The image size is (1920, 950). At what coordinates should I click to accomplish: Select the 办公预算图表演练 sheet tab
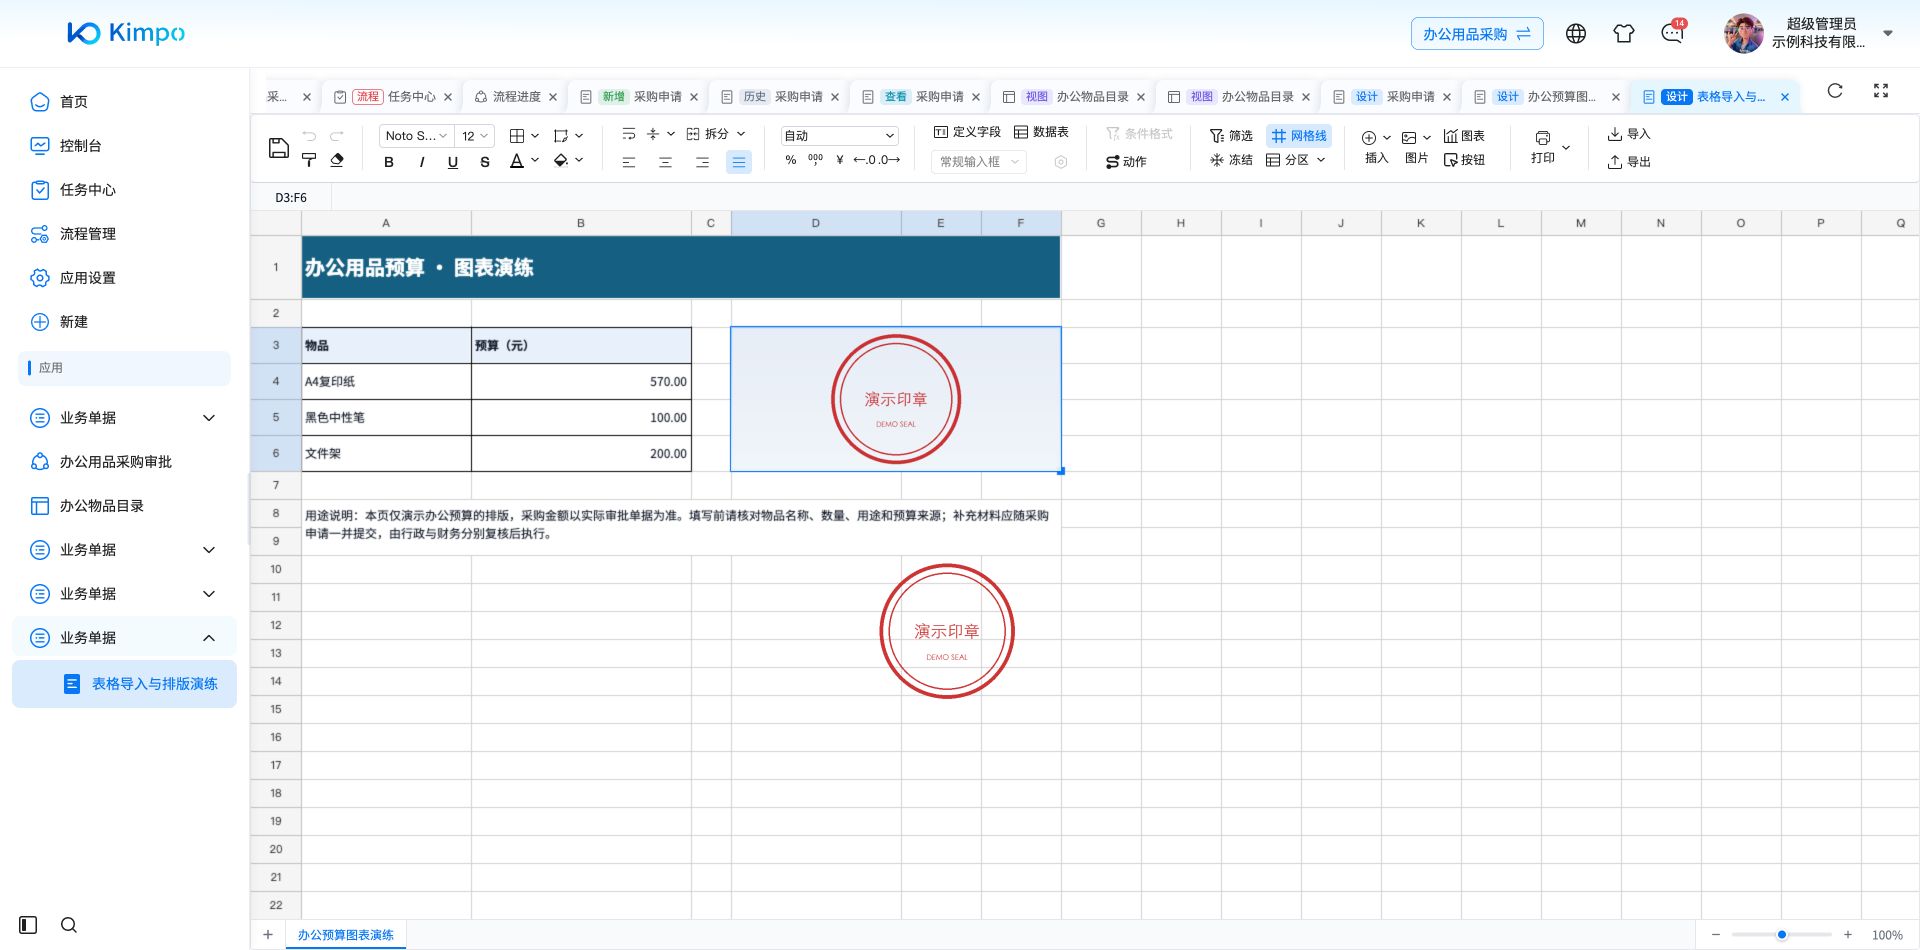(345, 935)
